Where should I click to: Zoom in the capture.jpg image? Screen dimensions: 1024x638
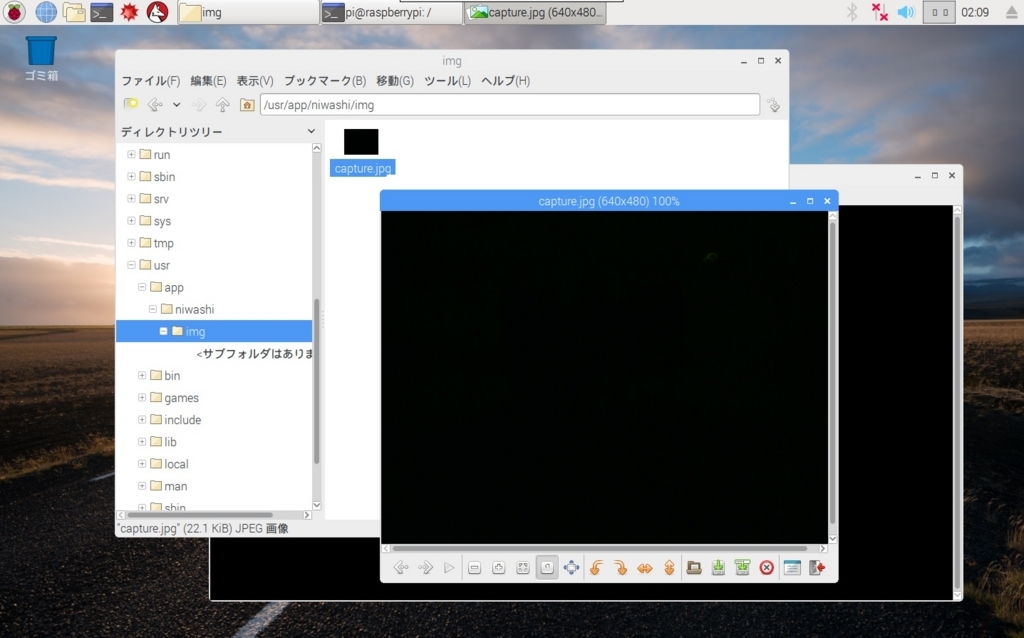(499, 567)
